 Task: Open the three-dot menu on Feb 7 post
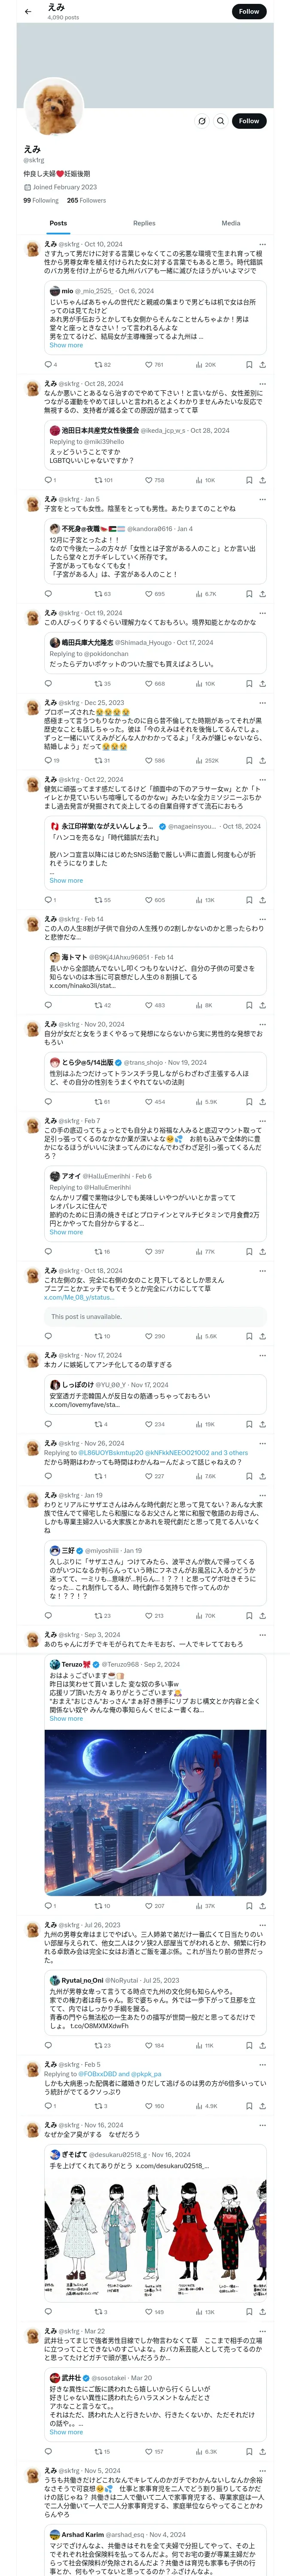click(262, 1121)
